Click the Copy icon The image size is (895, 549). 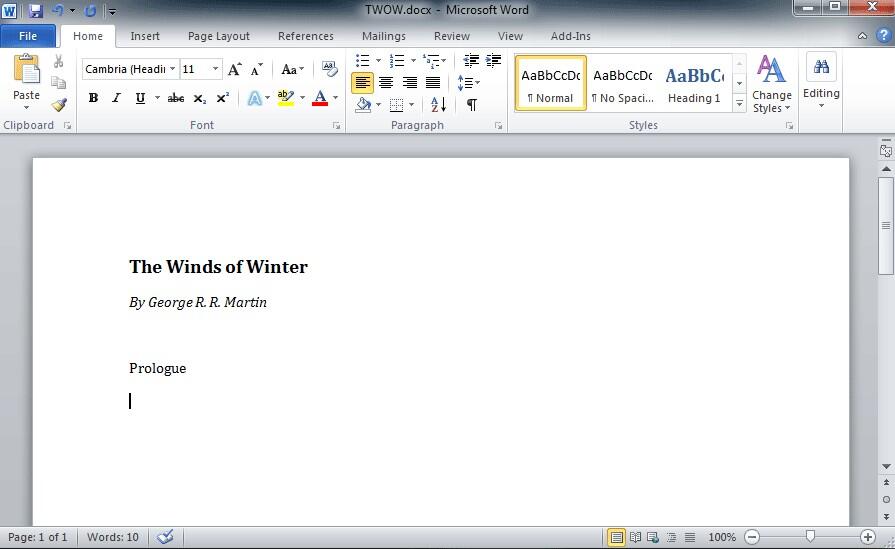(x=58, y=83)
